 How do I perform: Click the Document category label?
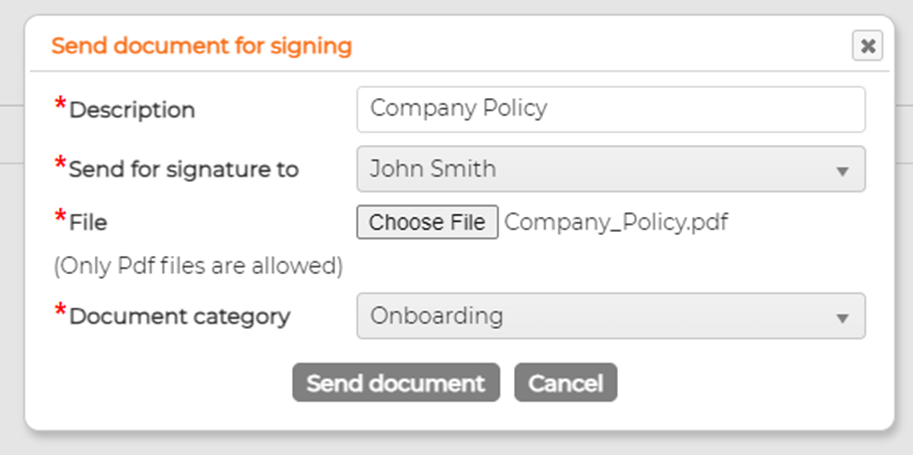point(180,317)
